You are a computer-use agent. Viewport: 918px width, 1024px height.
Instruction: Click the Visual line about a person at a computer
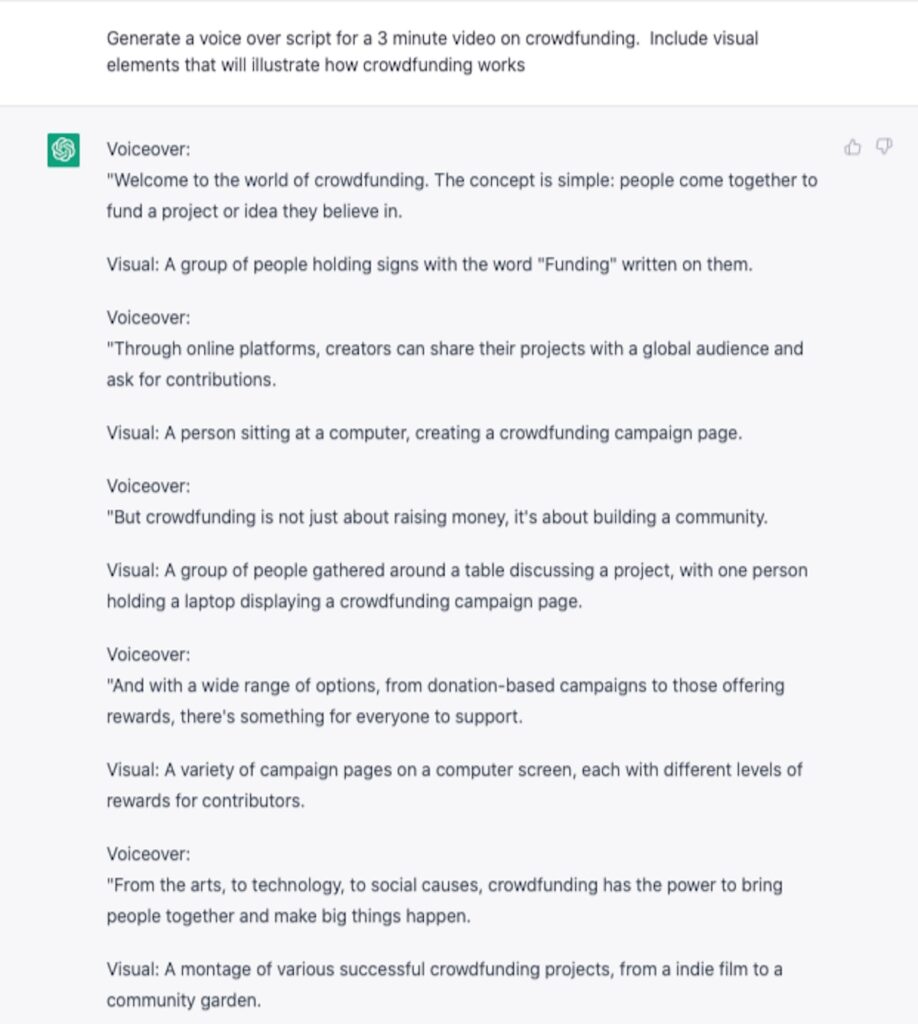coord(424,434)
